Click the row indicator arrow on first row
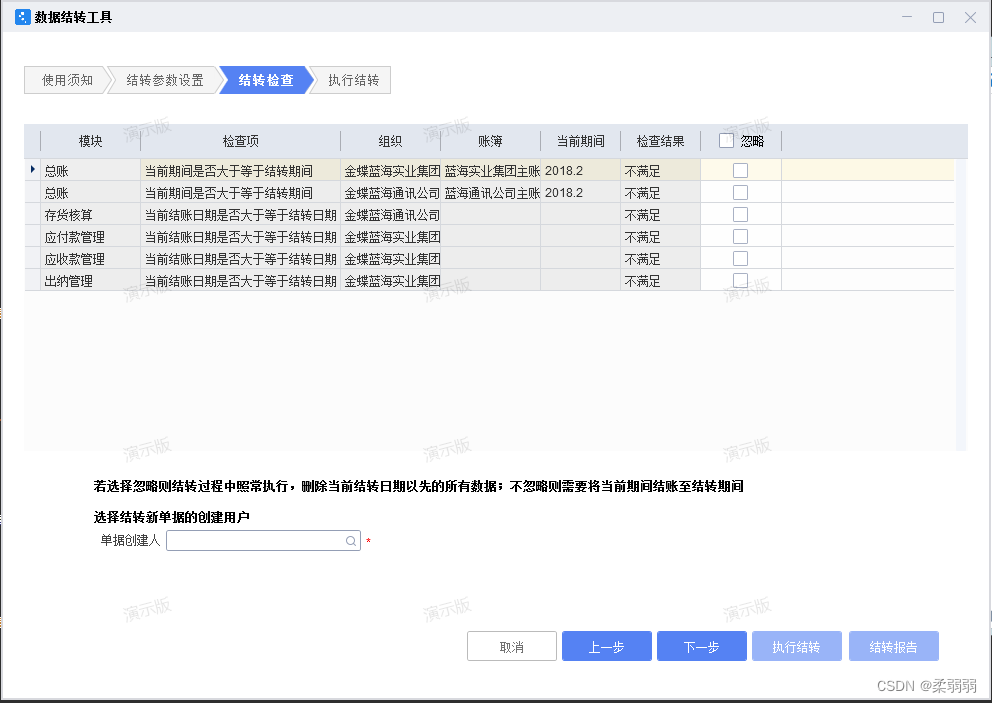The width and height of the screenshot is (992, 703). pos(33,170)
